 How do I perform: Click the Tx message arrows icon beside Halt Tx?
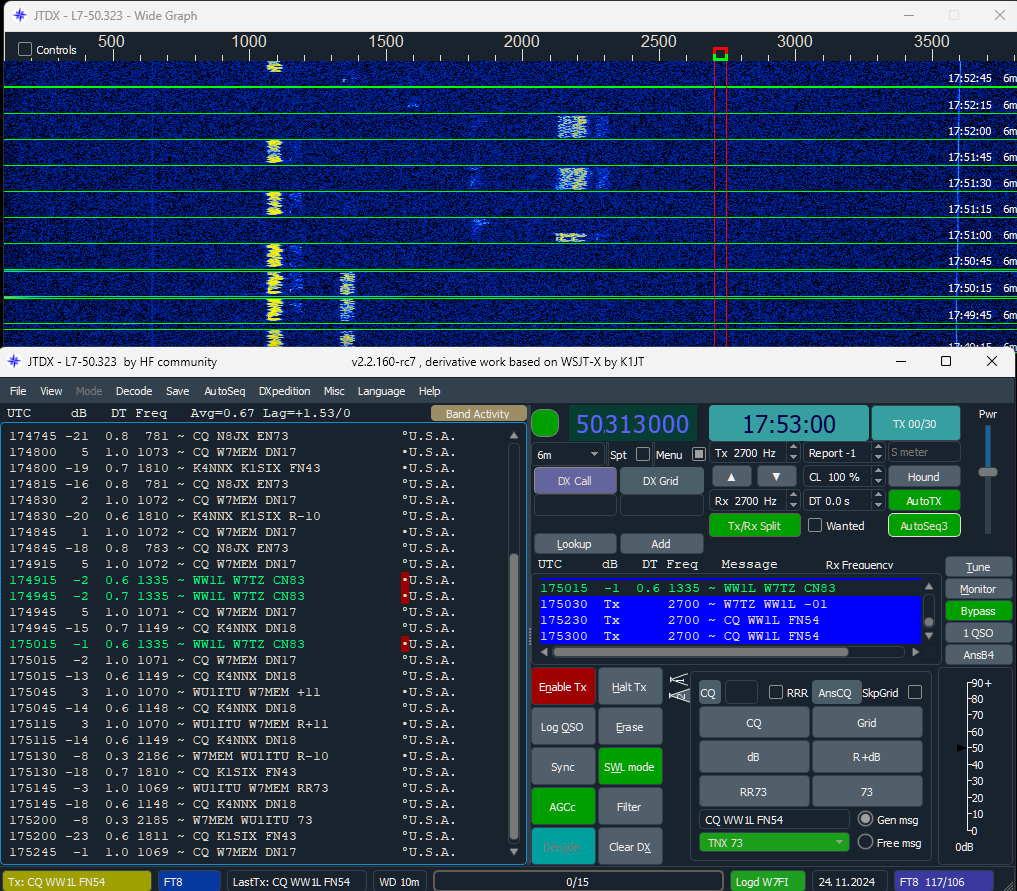click(678, 687)
